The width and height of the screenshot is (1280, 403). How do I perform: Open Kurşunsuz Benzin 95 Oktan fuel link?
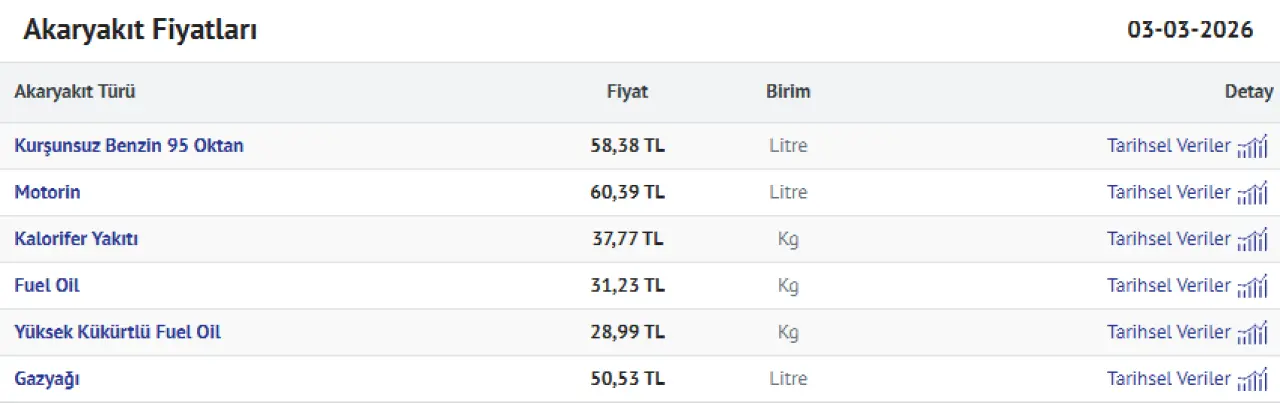tap(129, 146)
